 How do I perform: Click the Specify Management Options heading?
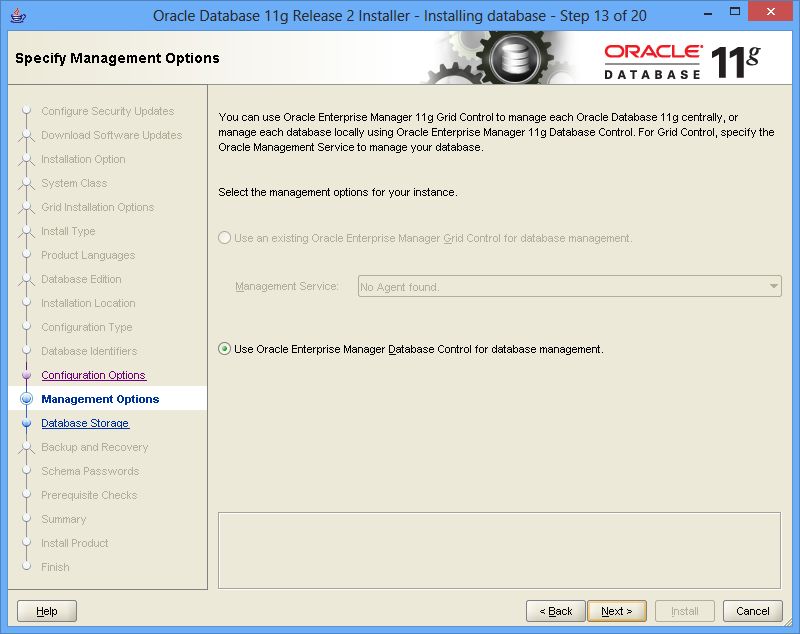point(117,58)
